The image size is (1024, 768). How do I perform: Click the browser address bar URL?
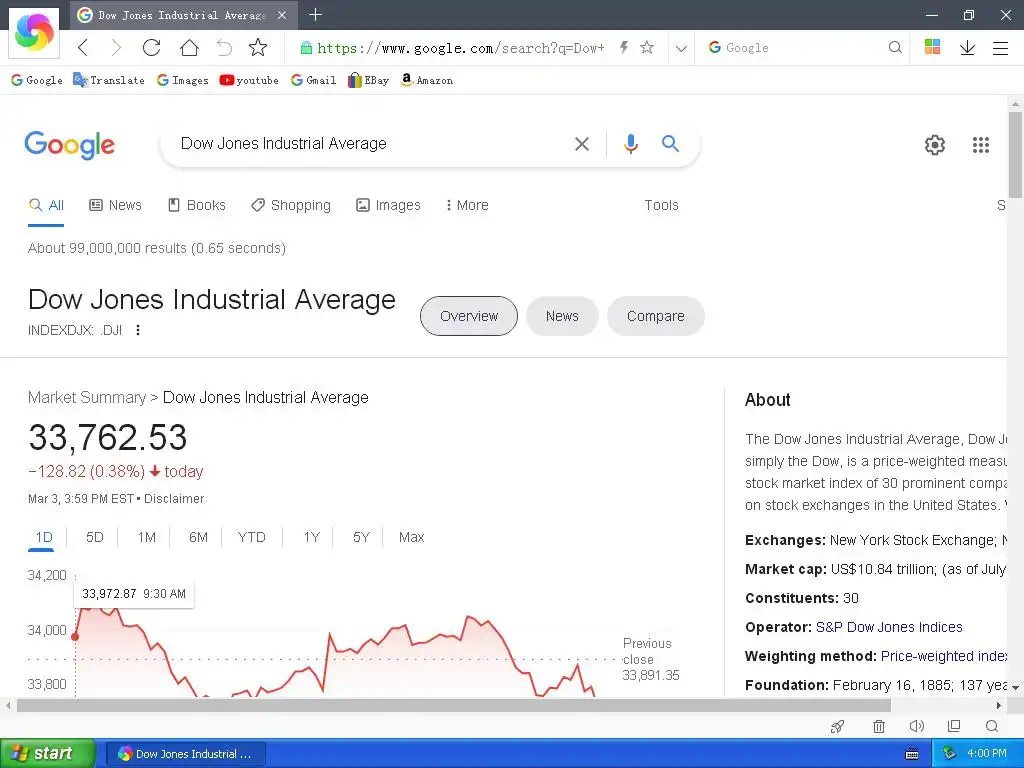pyautogui.click(x=460, y=48)
